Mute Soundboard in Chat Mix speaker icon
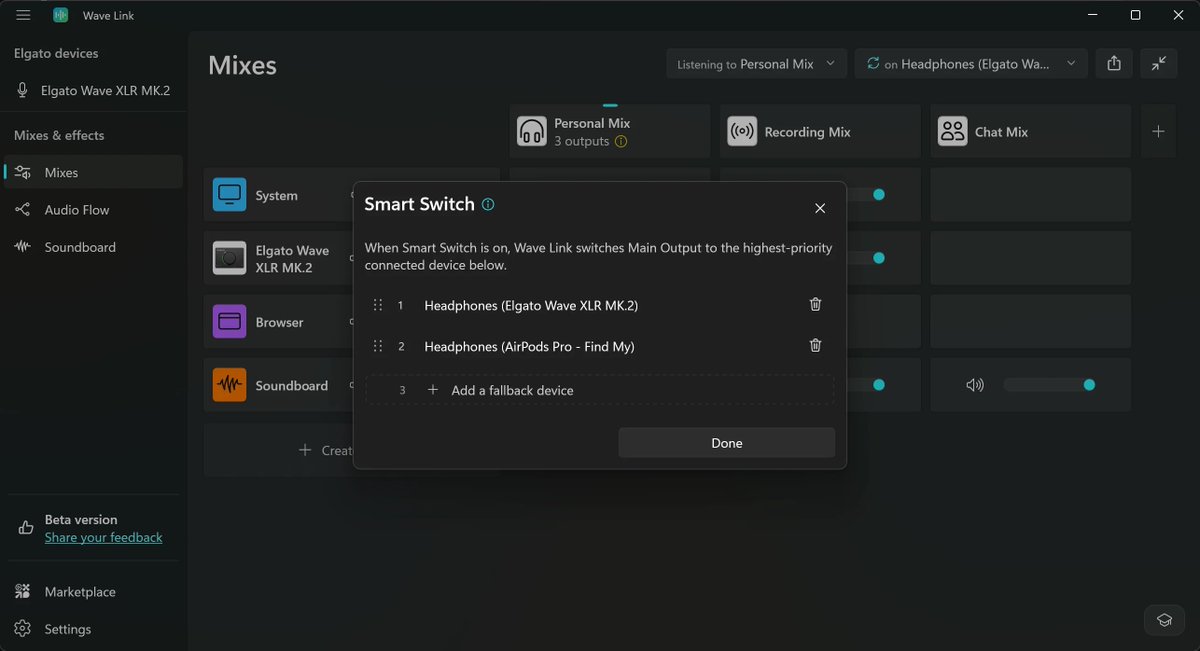Screen dimensions: 1200x651 [975, 385]
